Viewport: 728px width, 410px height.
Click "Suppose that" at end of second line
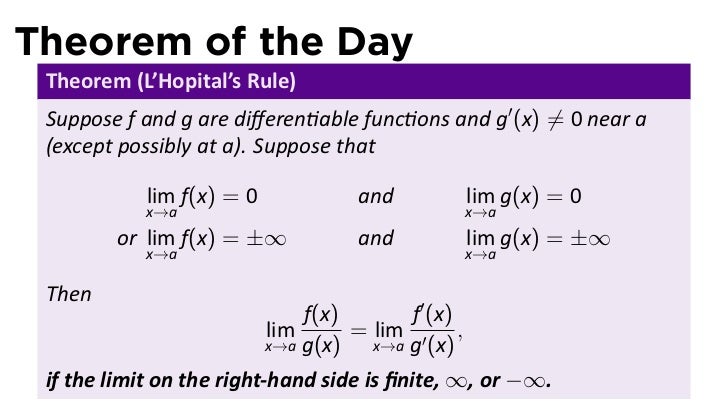314,147
